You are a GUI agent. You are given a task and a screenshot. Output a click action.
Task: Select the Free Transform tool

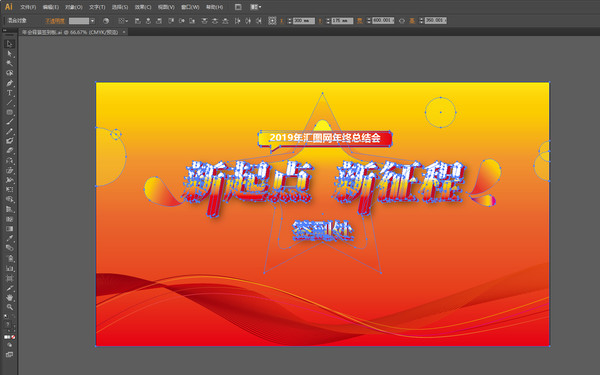point(10,189)
